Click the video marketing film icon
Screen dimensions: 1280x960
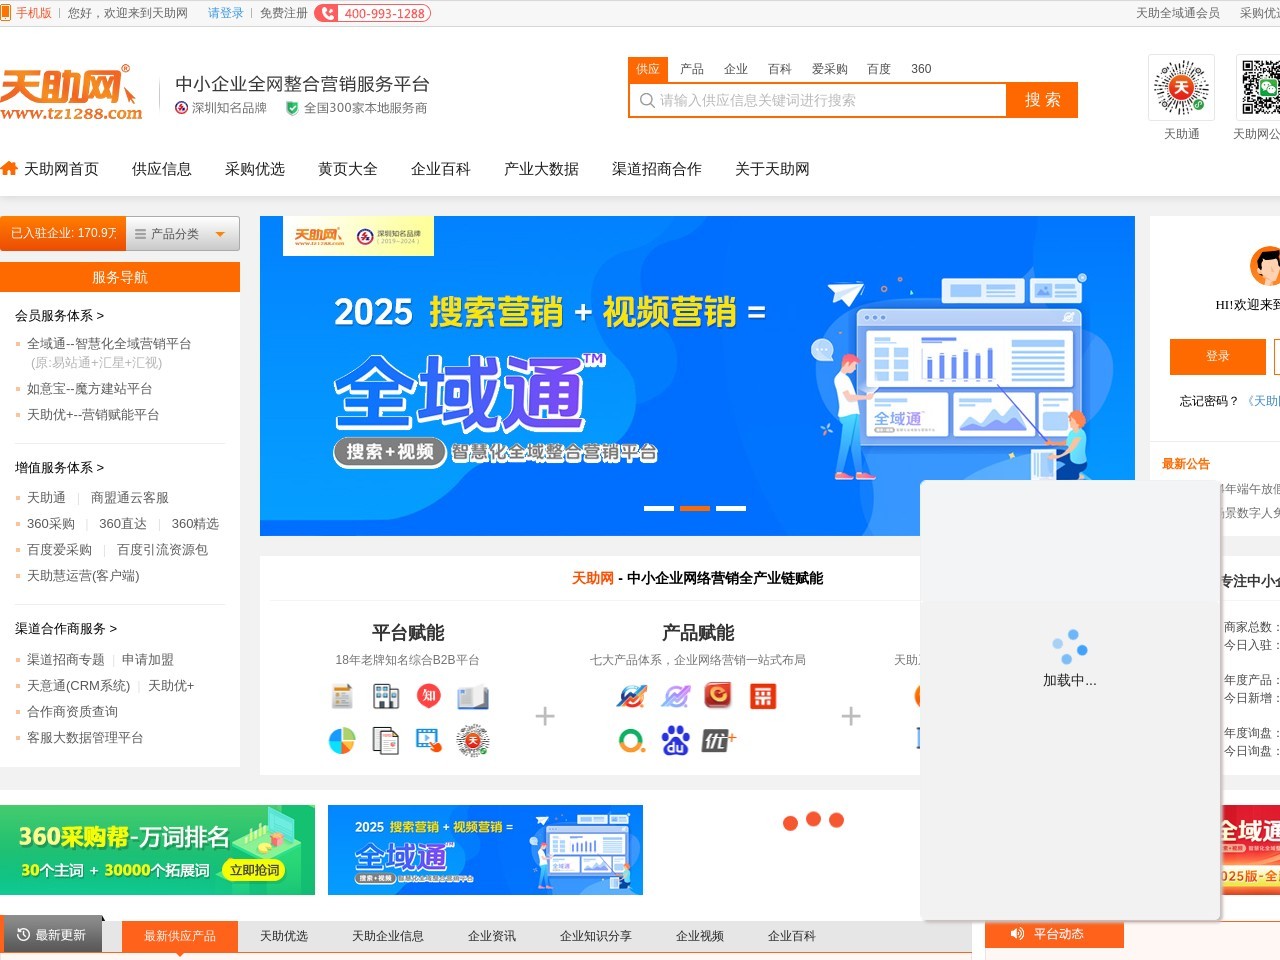[x=427, y=739]
